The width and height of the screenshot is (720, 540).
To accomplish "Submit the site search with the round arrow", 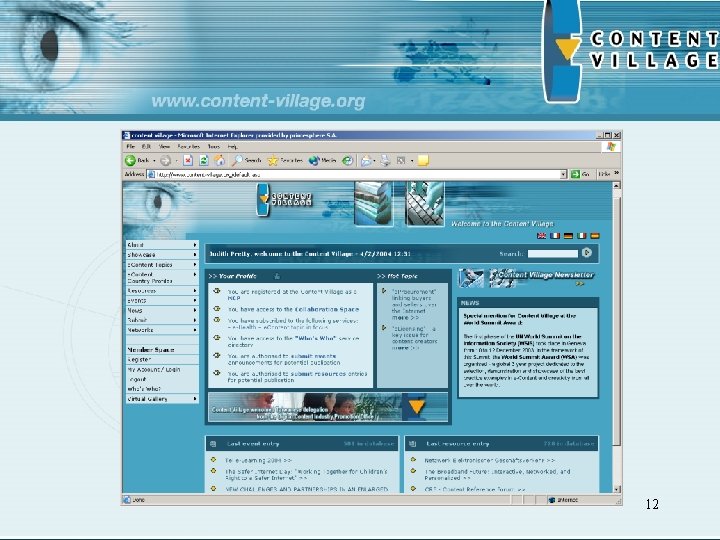I will point(587,253).
